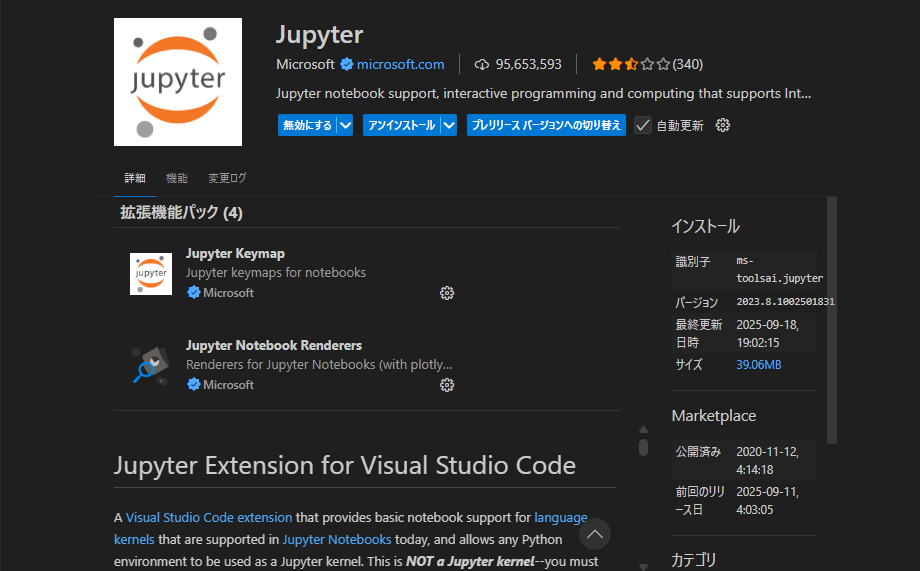The image size is (920, 571).
Task: Click the Jupyter Notebook Renderers gear icon
Action: [447, 385]
